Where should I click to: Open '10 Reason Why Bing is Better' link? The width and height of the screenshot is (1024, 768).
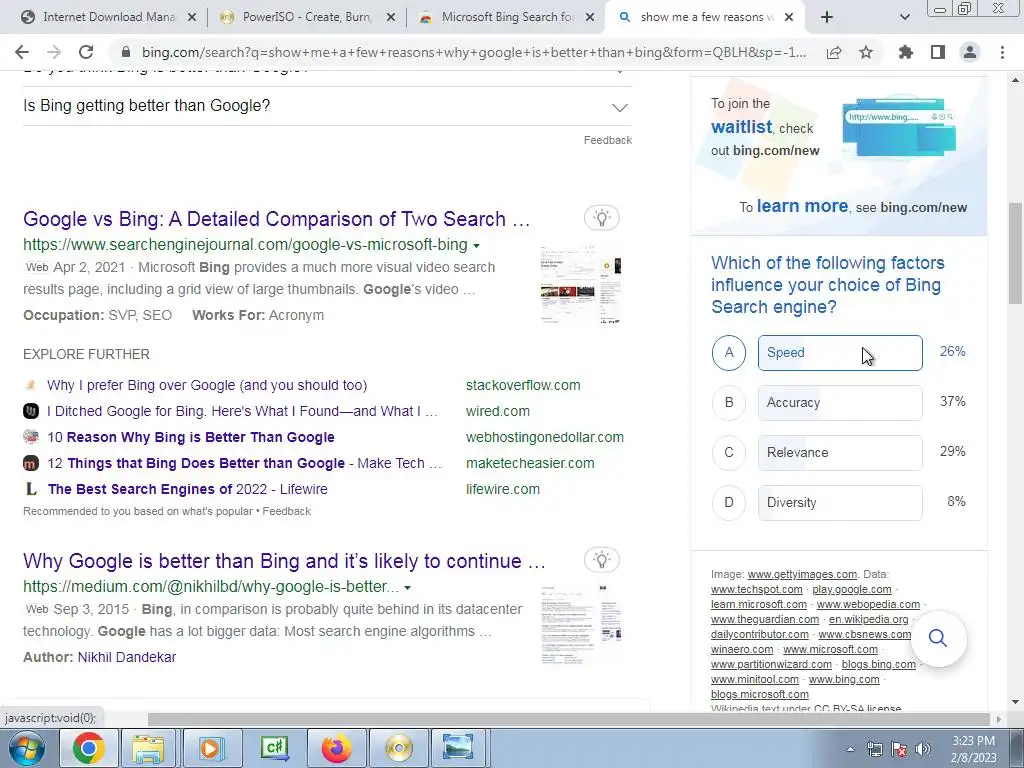click(191, 438)
